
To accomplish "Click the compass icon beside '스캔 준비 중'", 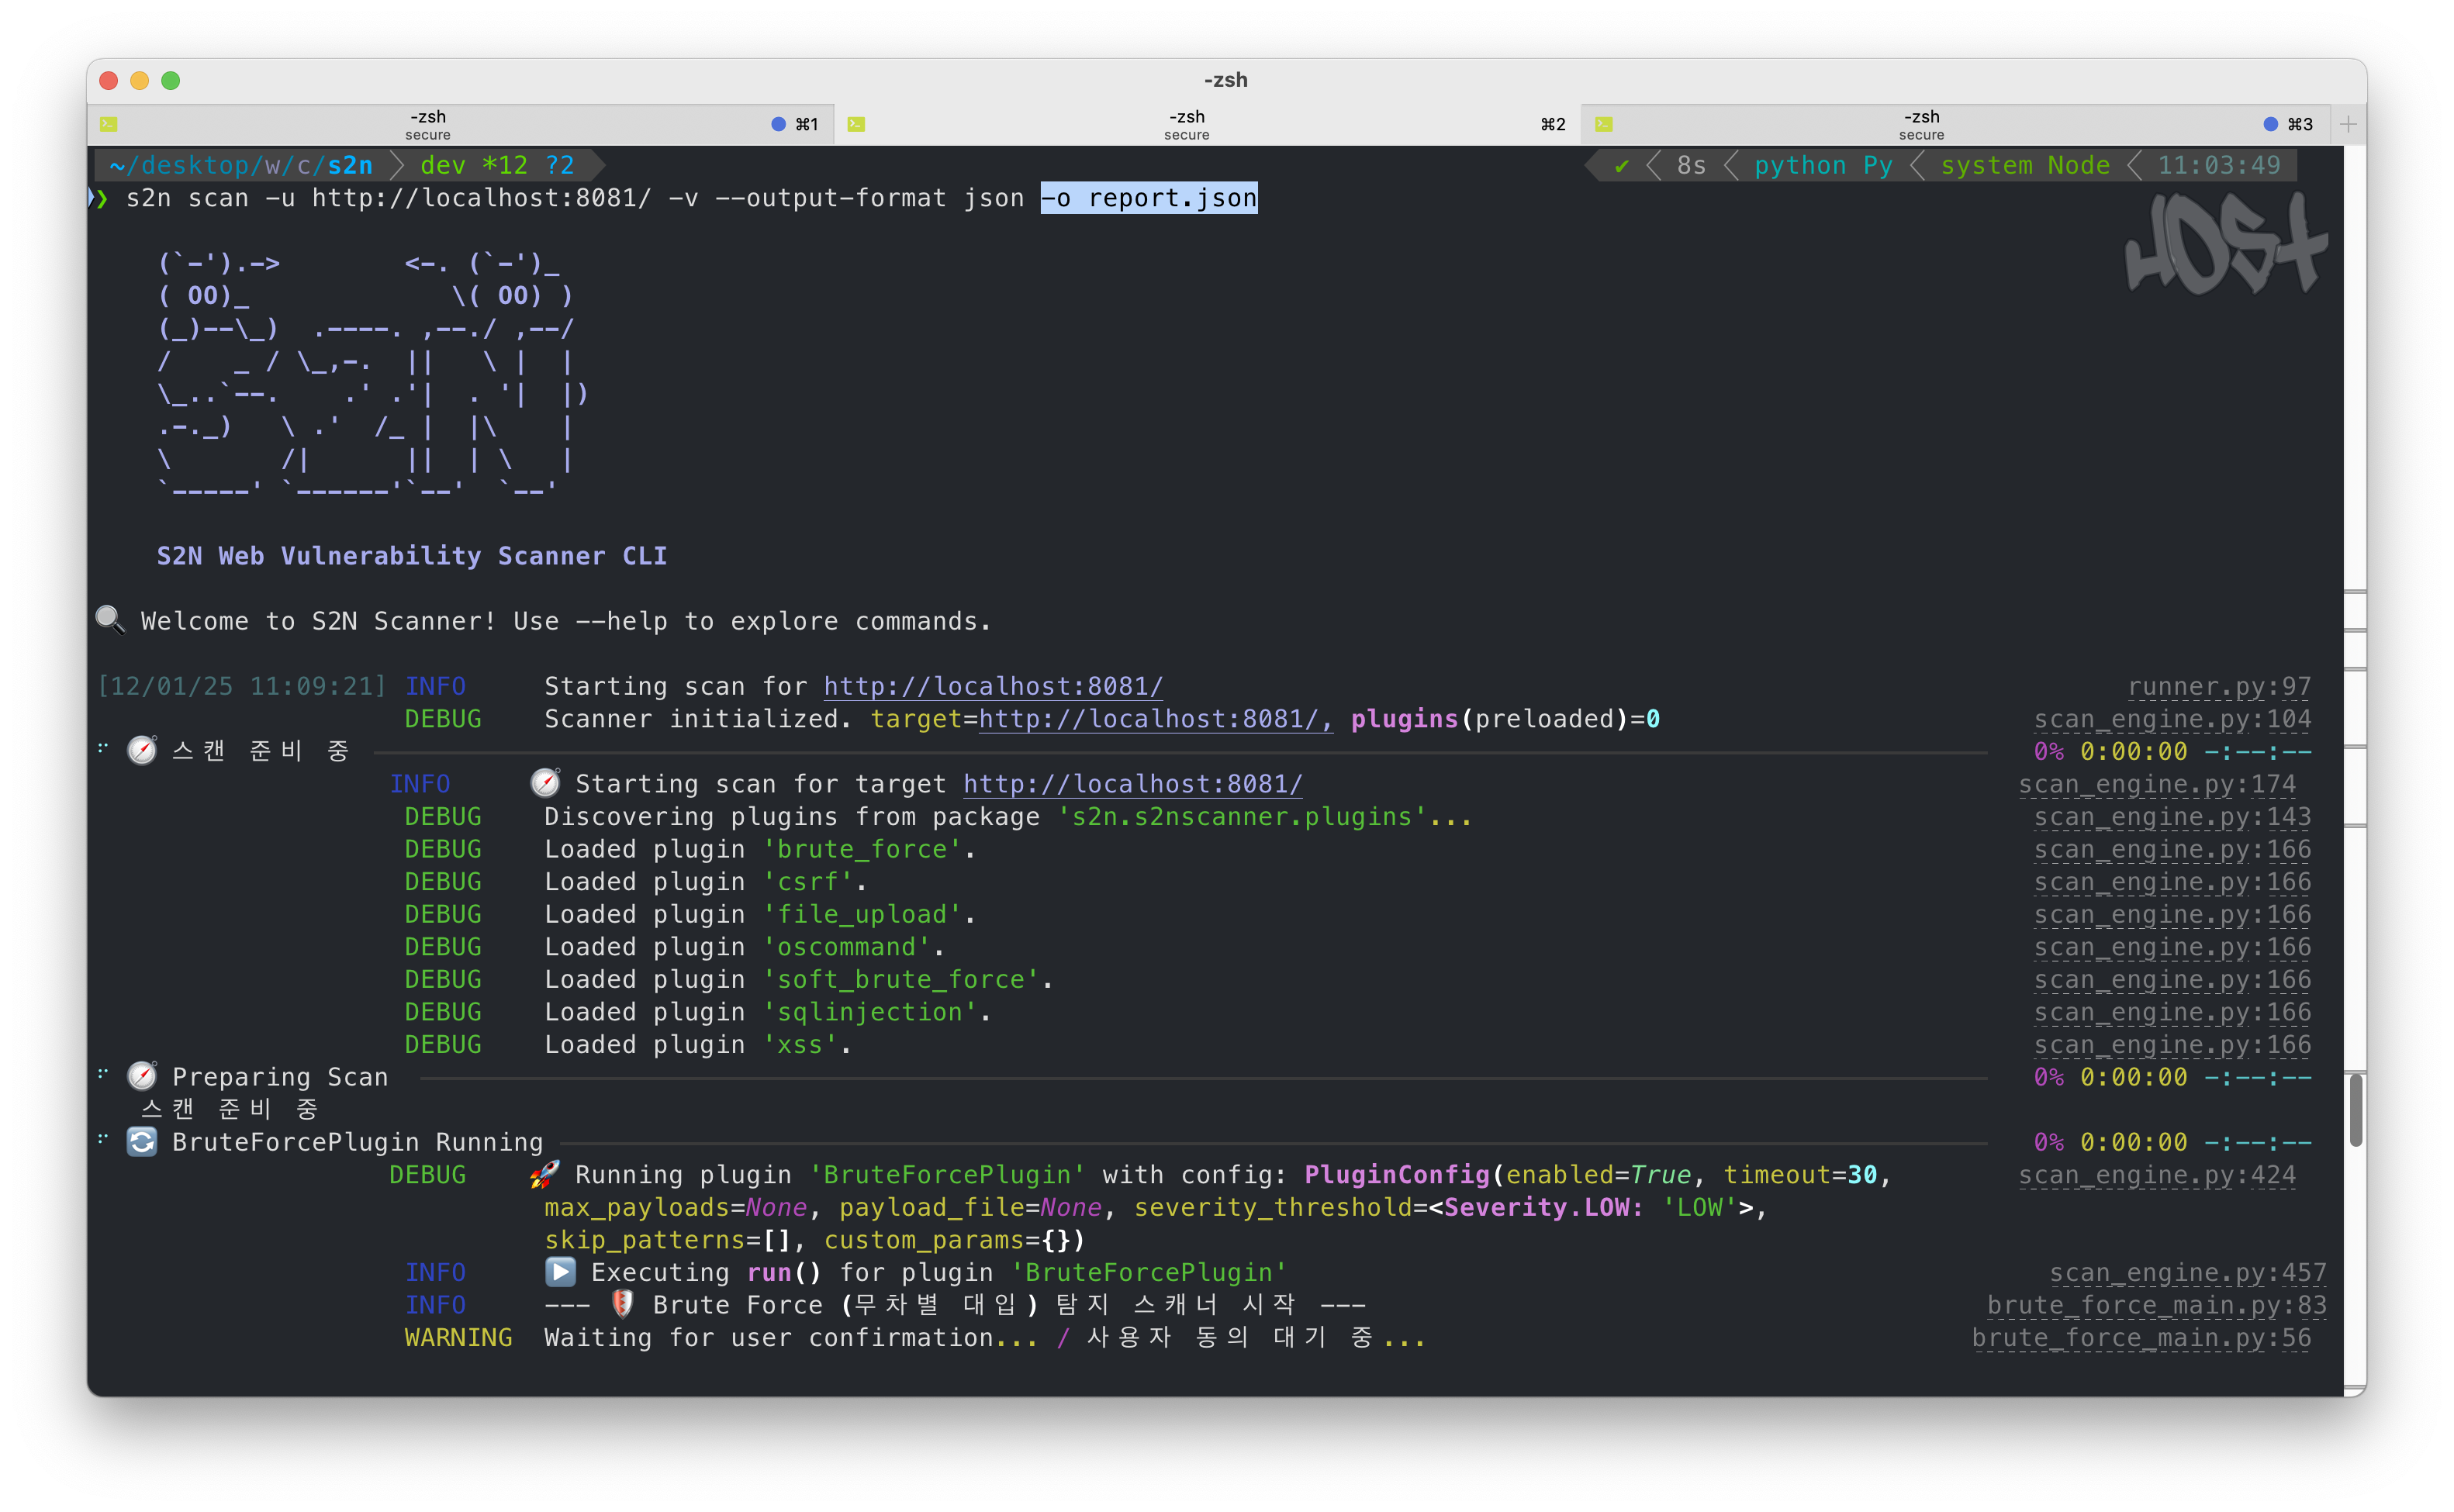I will coord(142,750).
